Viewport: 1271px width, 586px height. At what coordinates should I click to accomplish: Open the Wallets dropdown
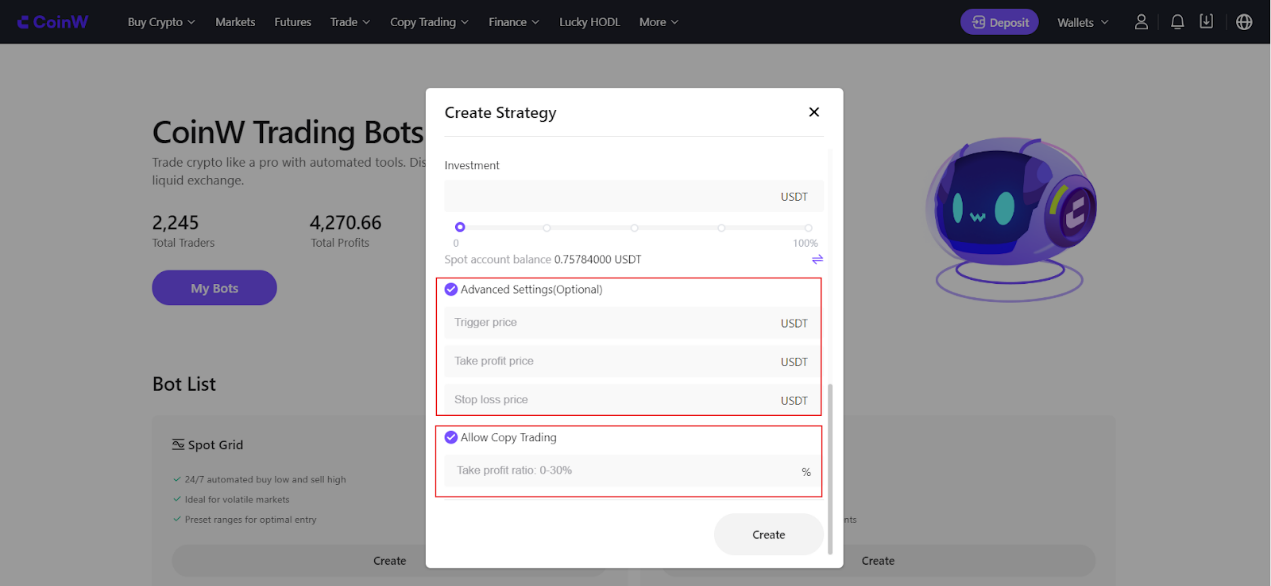click(x=1083, y=22)
